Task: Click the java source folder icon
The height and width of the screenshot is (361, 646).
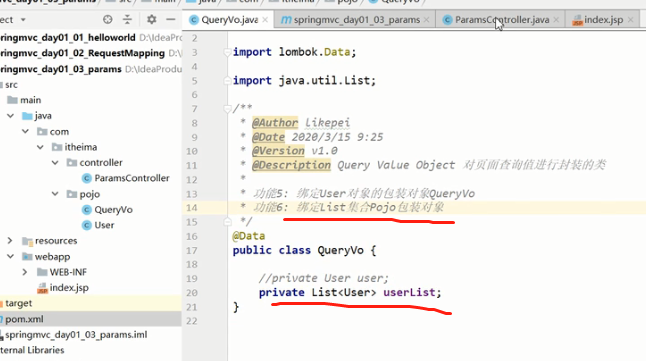Action: point(27,116)
